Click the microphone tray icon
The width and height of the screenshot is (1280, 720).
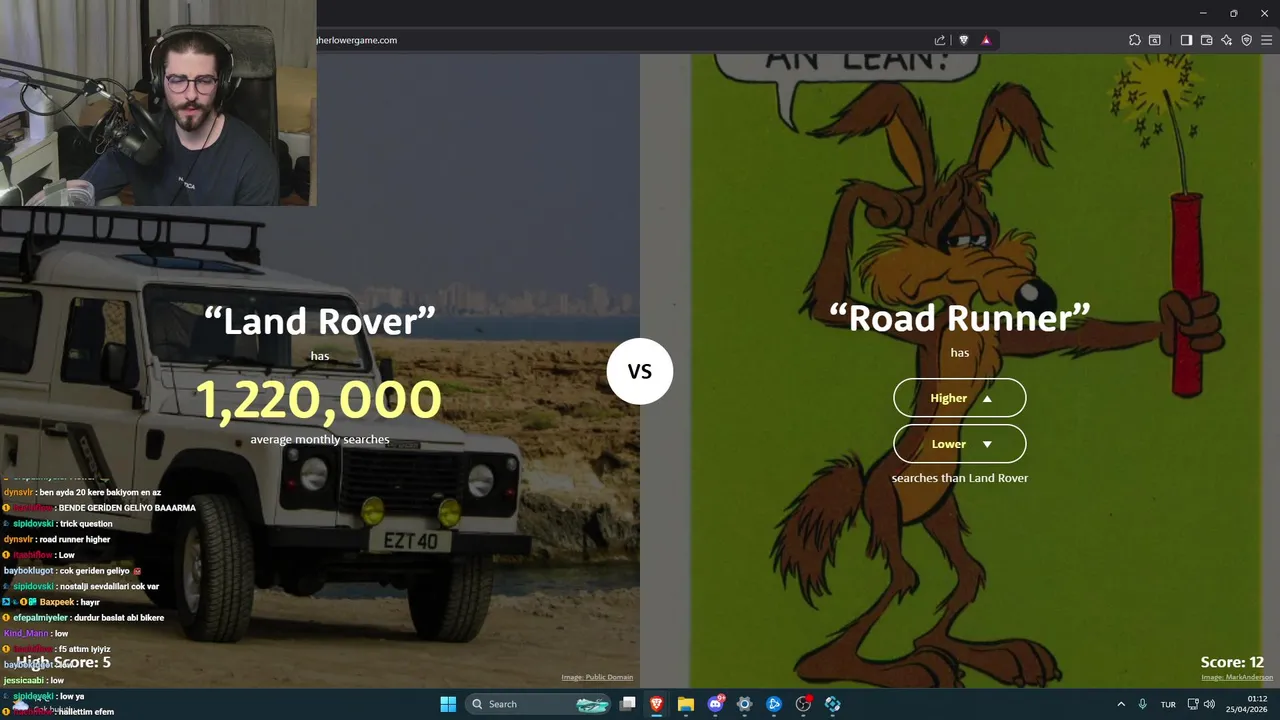point(1142,704)
